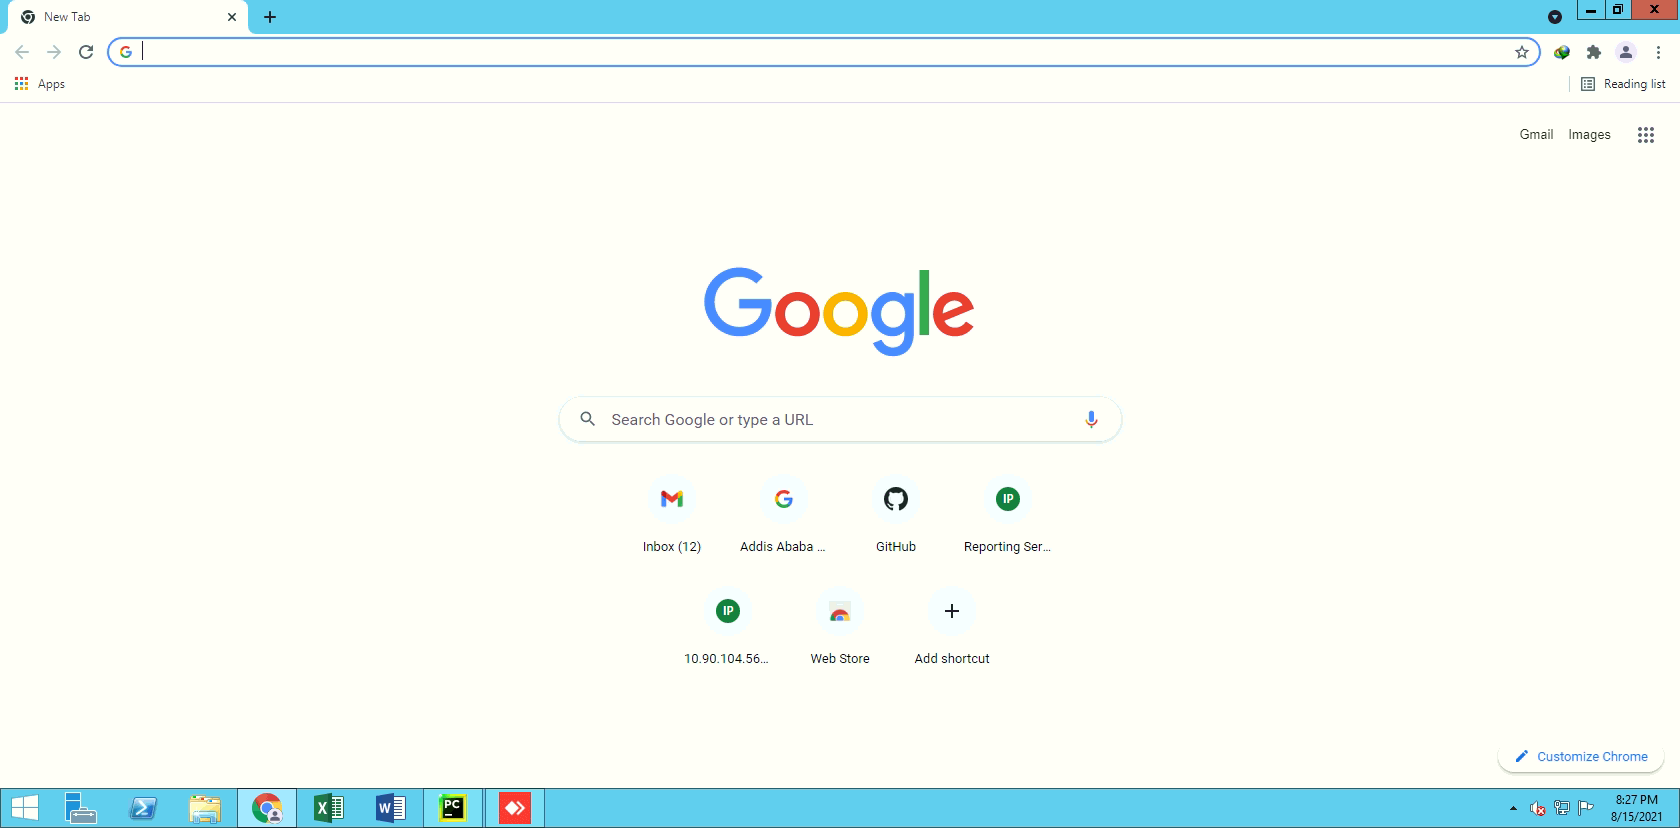This screenshot has width=1680, height=828.
Task: Open the Gmail link
Action: click(x=1536, y=135)
